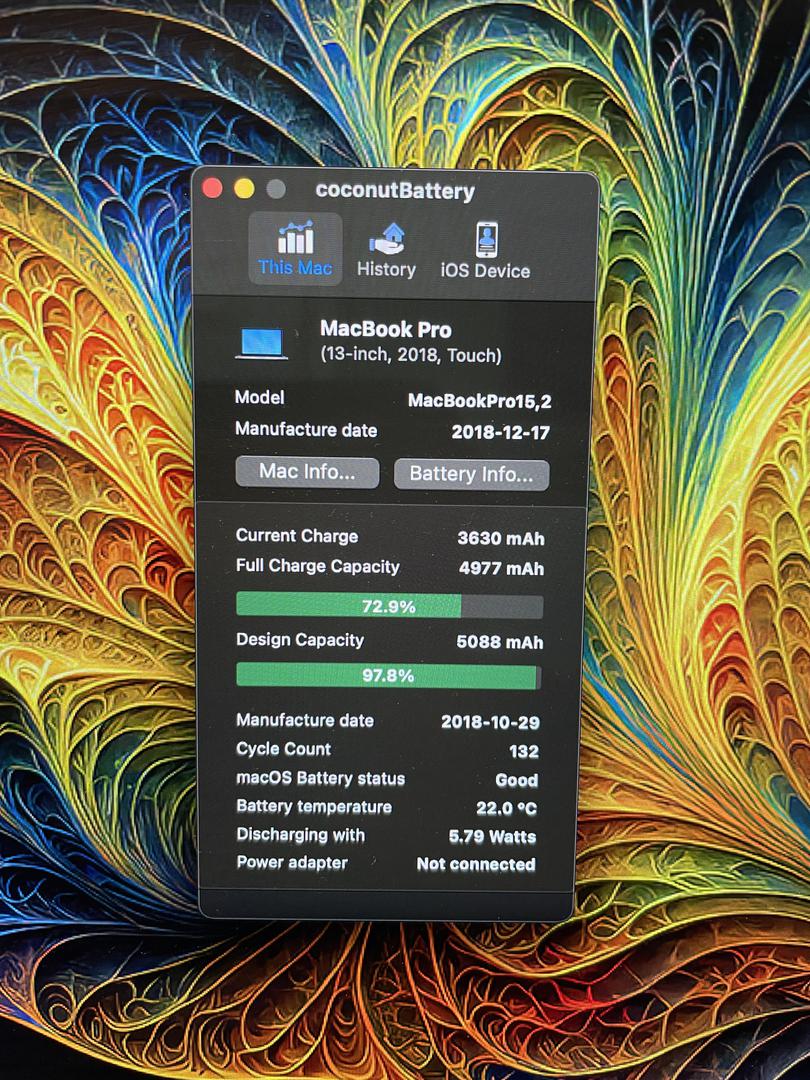810x1080 pixels.
Task: Select the MacBookPro15,2 model value
Action: point(479,401)
